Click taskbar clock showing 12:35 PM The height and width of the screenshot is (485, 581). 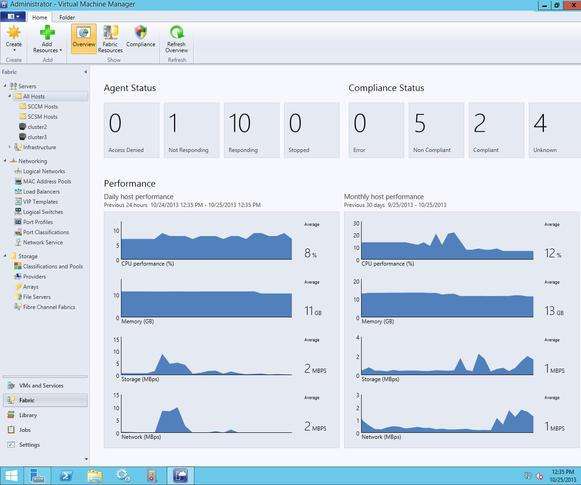(x=562, y=476)
